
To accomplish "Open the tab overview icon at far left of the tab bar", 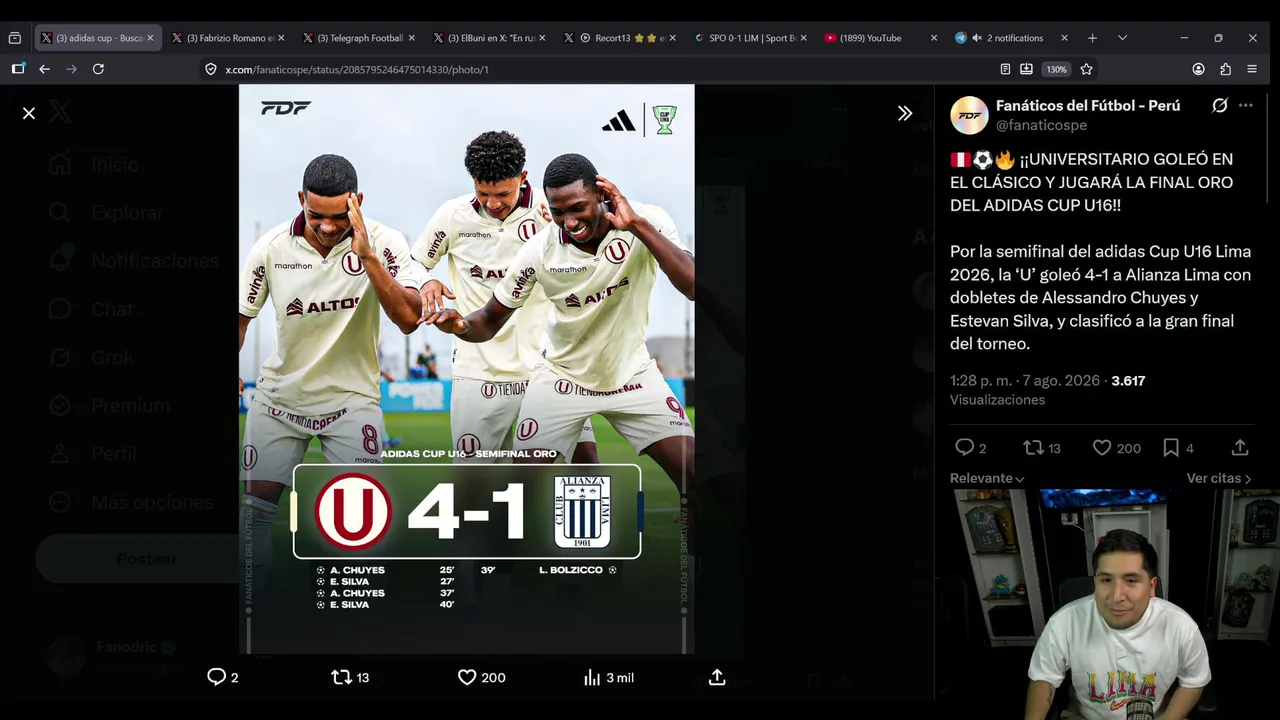I will pyautogui.click(x=14, y=38).
